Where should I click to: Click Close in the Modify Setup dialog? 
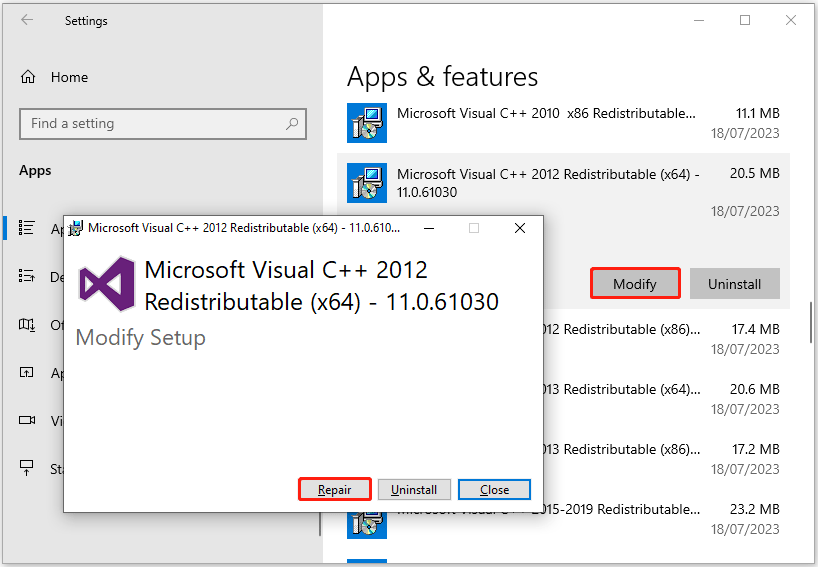[495, 489]
